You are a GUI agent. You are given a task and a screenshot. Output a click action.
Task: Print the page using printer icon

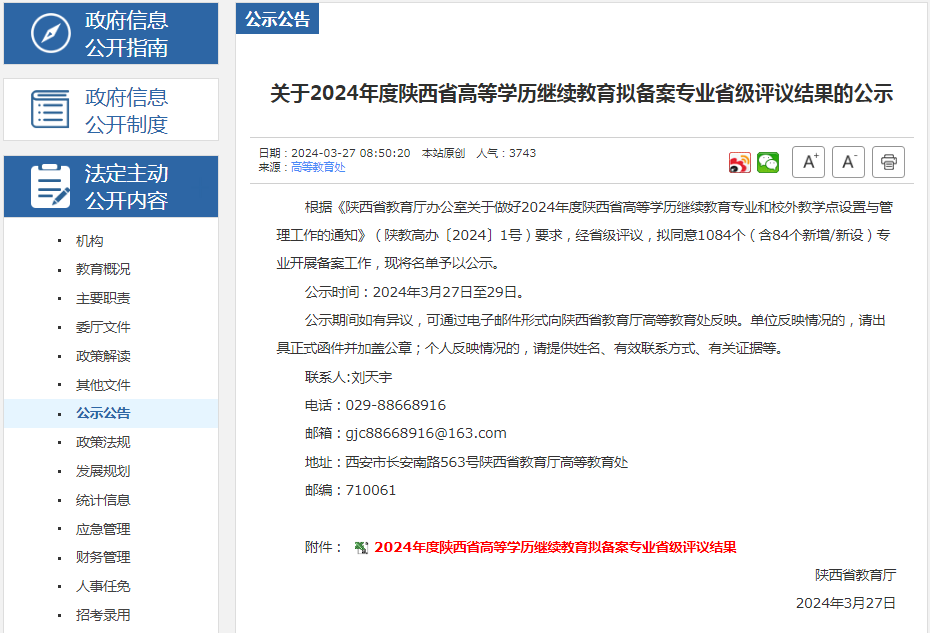click(x=888, y=161)
